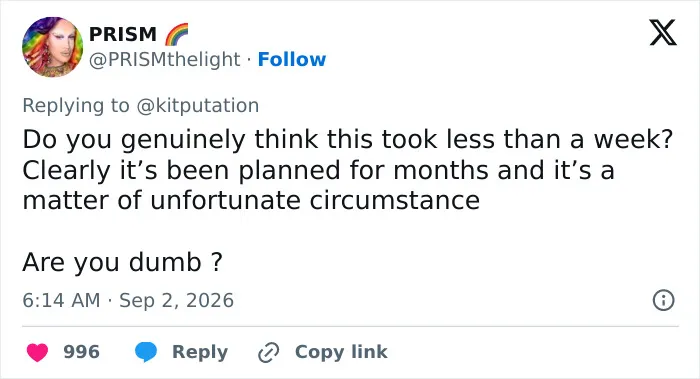Click the blue reply speech bubble icon
Viewport: 700px width, 379px height.
tap(146, 352)
